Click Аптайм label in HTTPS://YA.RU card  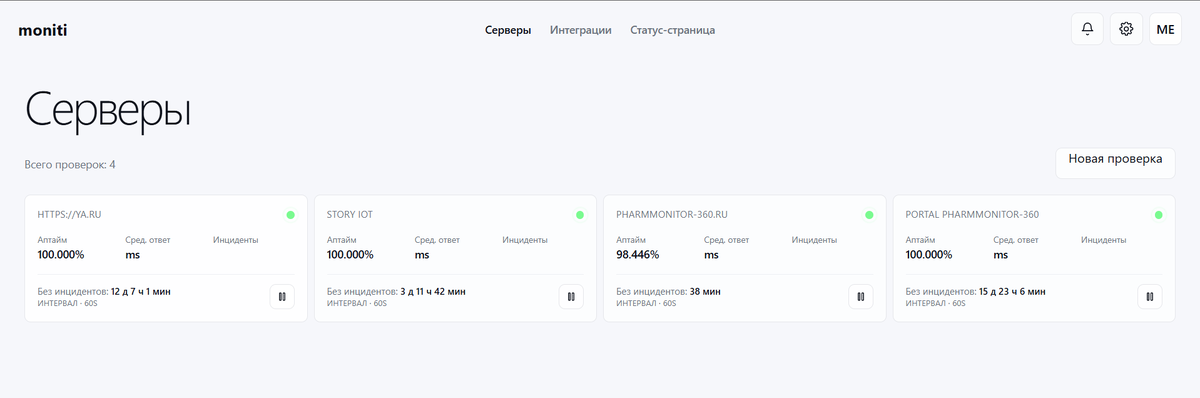coord(52,240)
